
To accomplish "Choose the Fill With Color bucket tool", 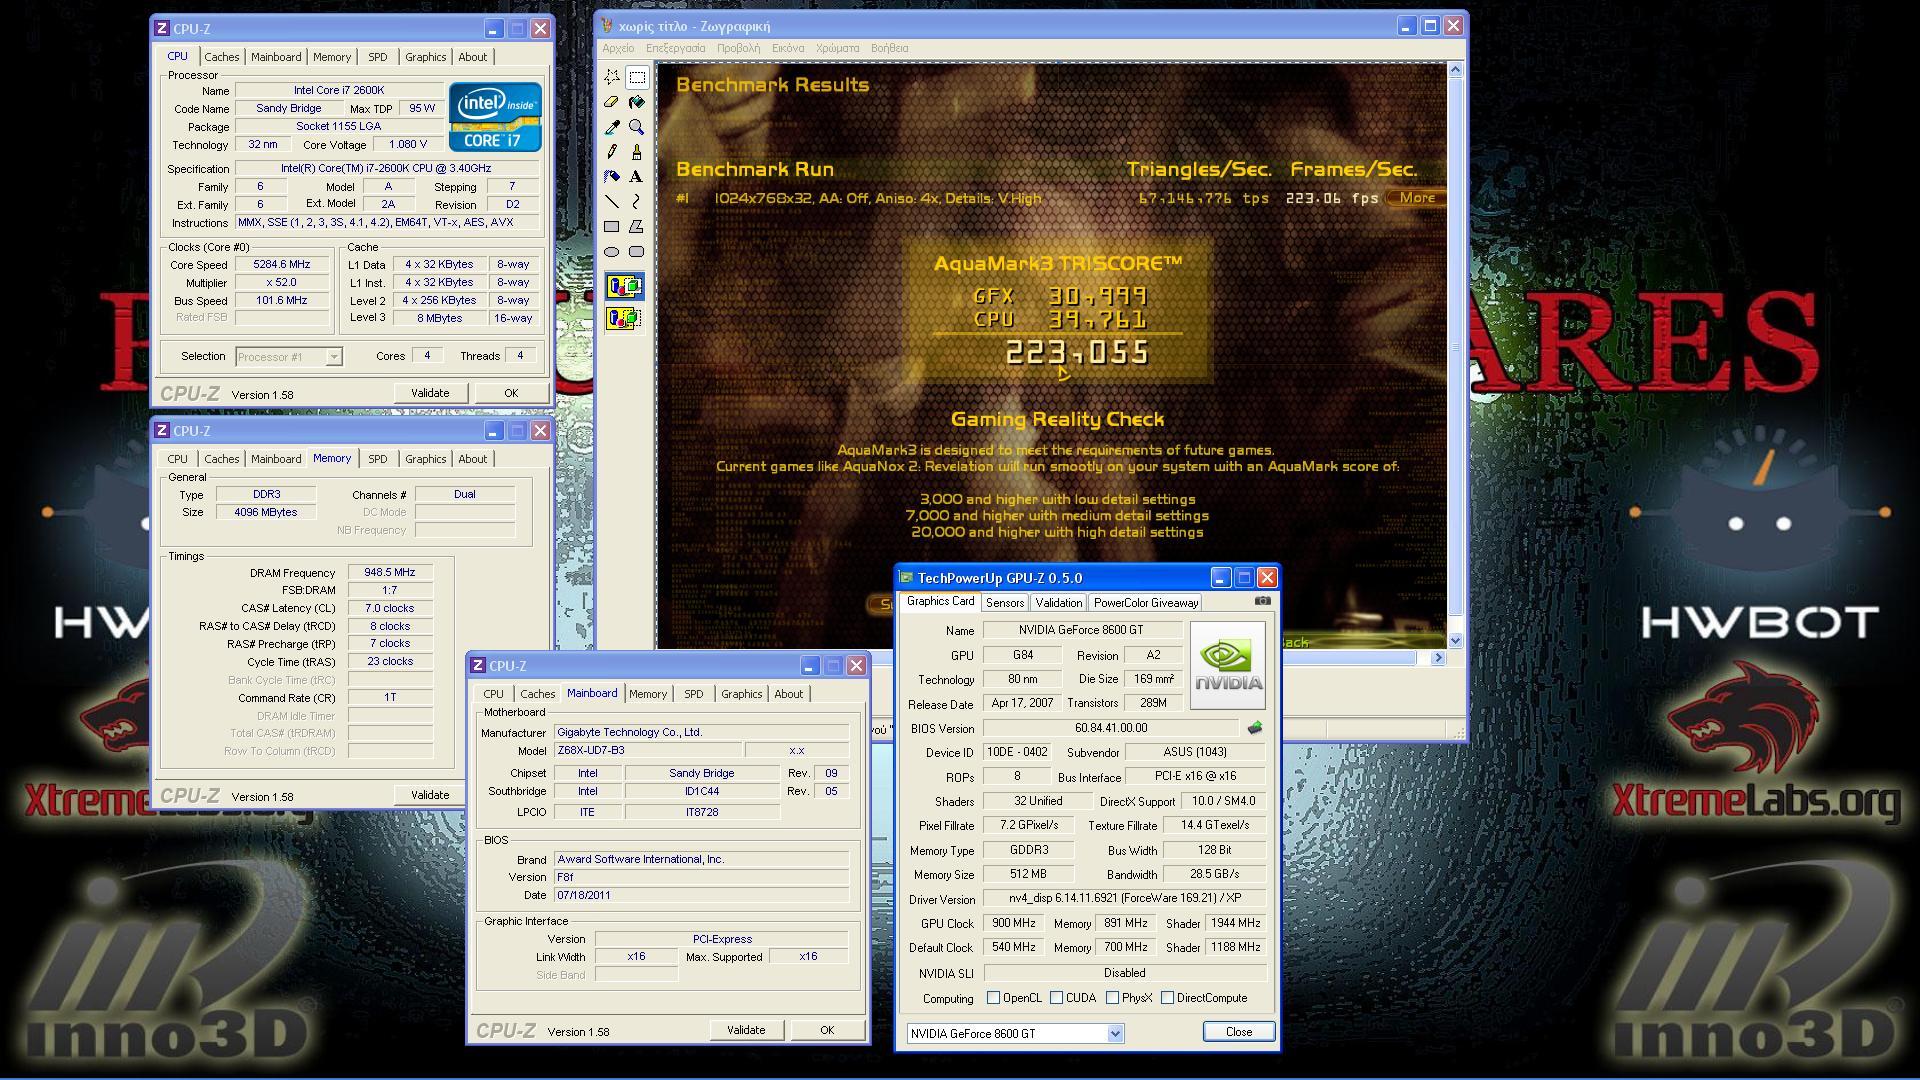I will pos(637,102).
